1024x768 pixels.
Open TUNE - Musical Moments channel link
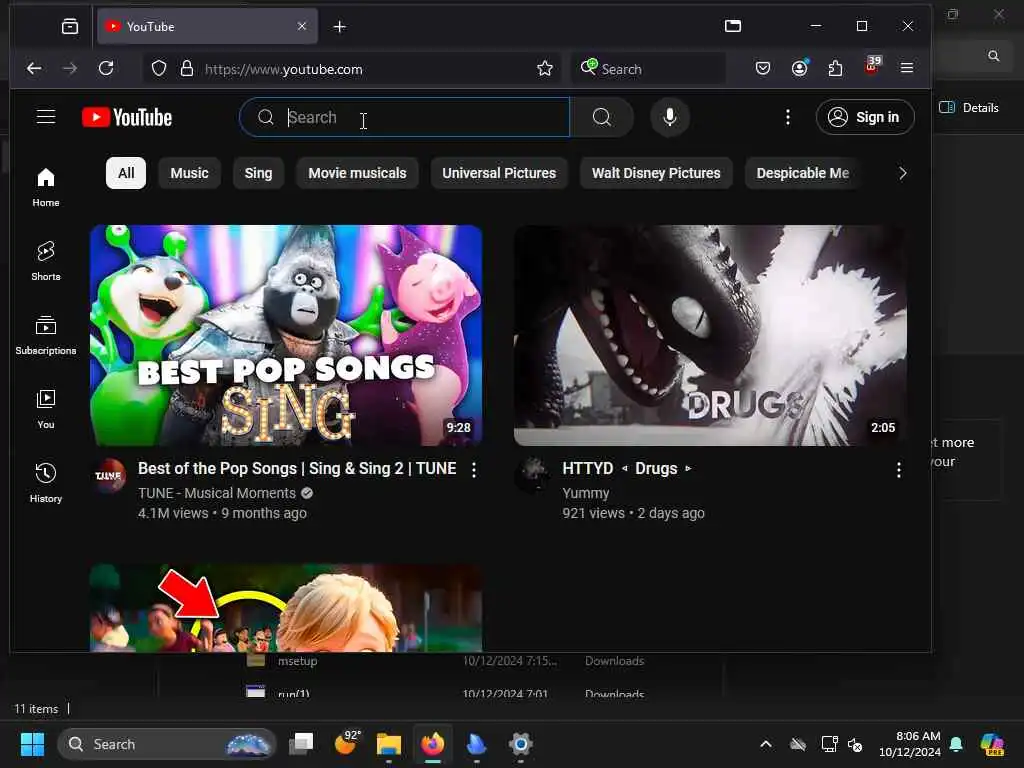pos(217,493)
